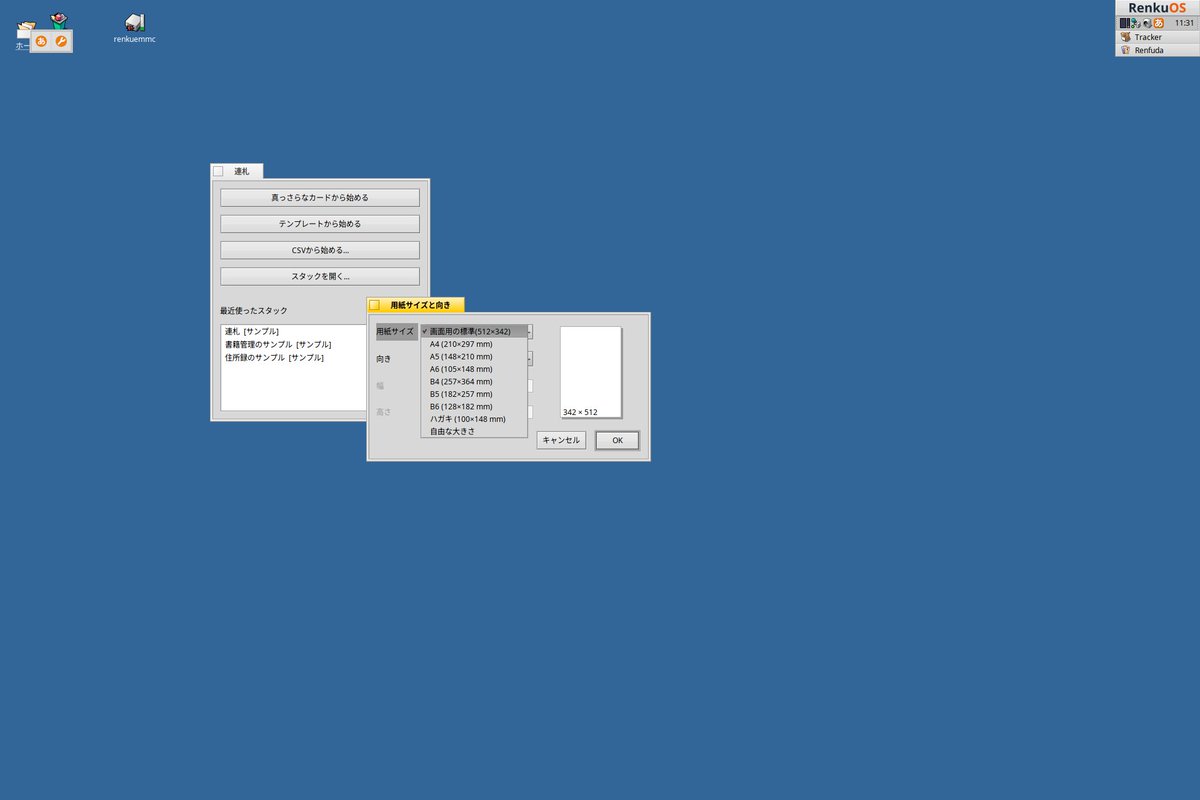1200x800 pixels.
Task: Open the trash can desktop icon
Action: (x=59, y=19)
